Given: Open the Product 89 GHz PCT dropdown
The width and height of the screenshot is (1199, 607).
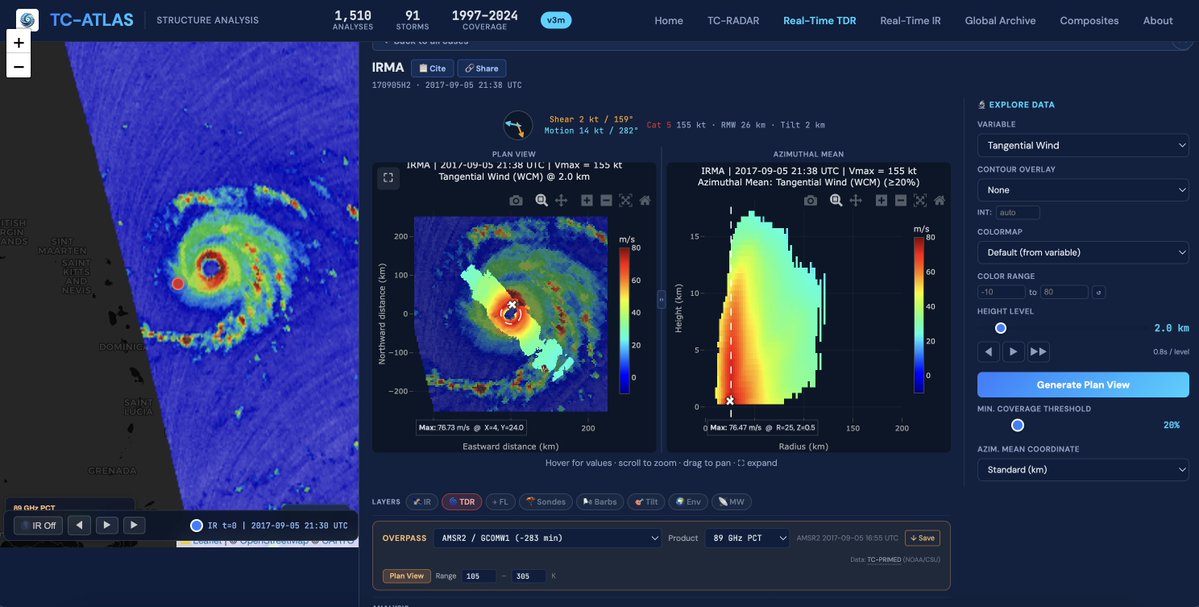Looking at the screenshot, I should [x=747, y=538].
